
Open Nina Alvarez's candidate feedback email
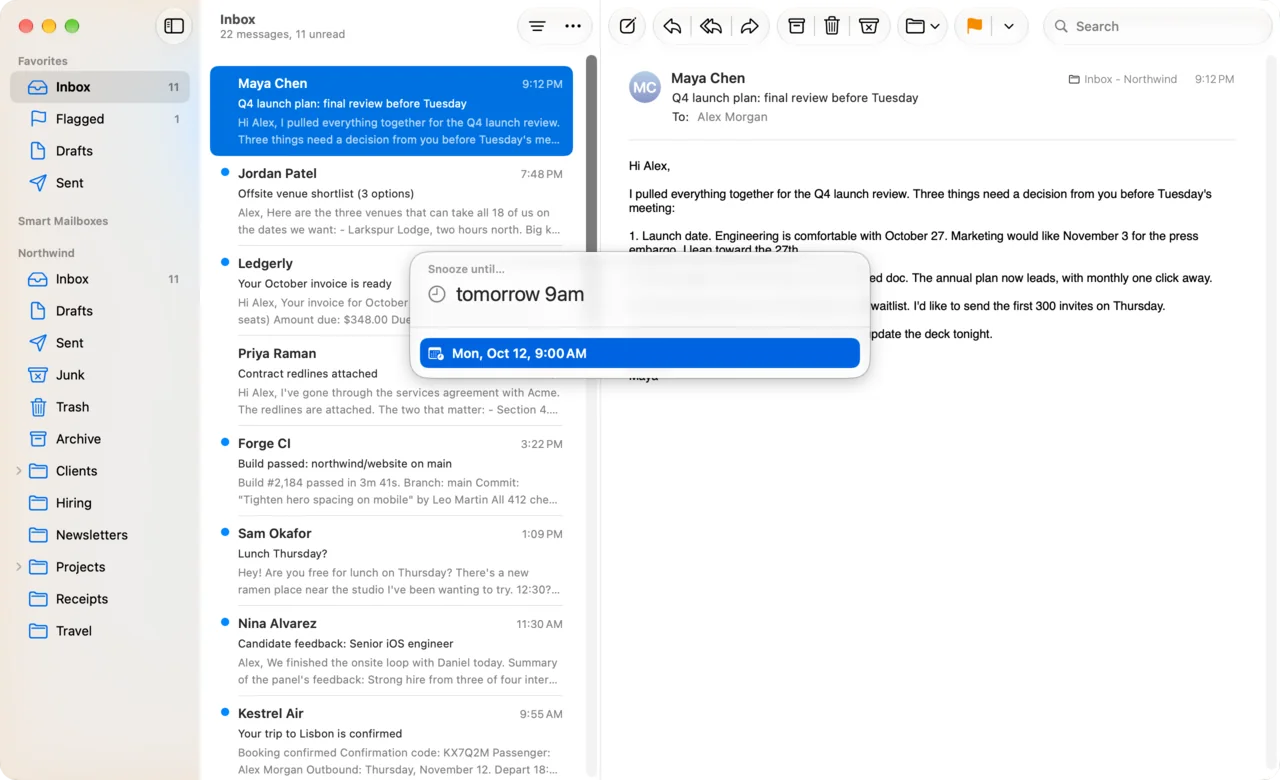391,651
